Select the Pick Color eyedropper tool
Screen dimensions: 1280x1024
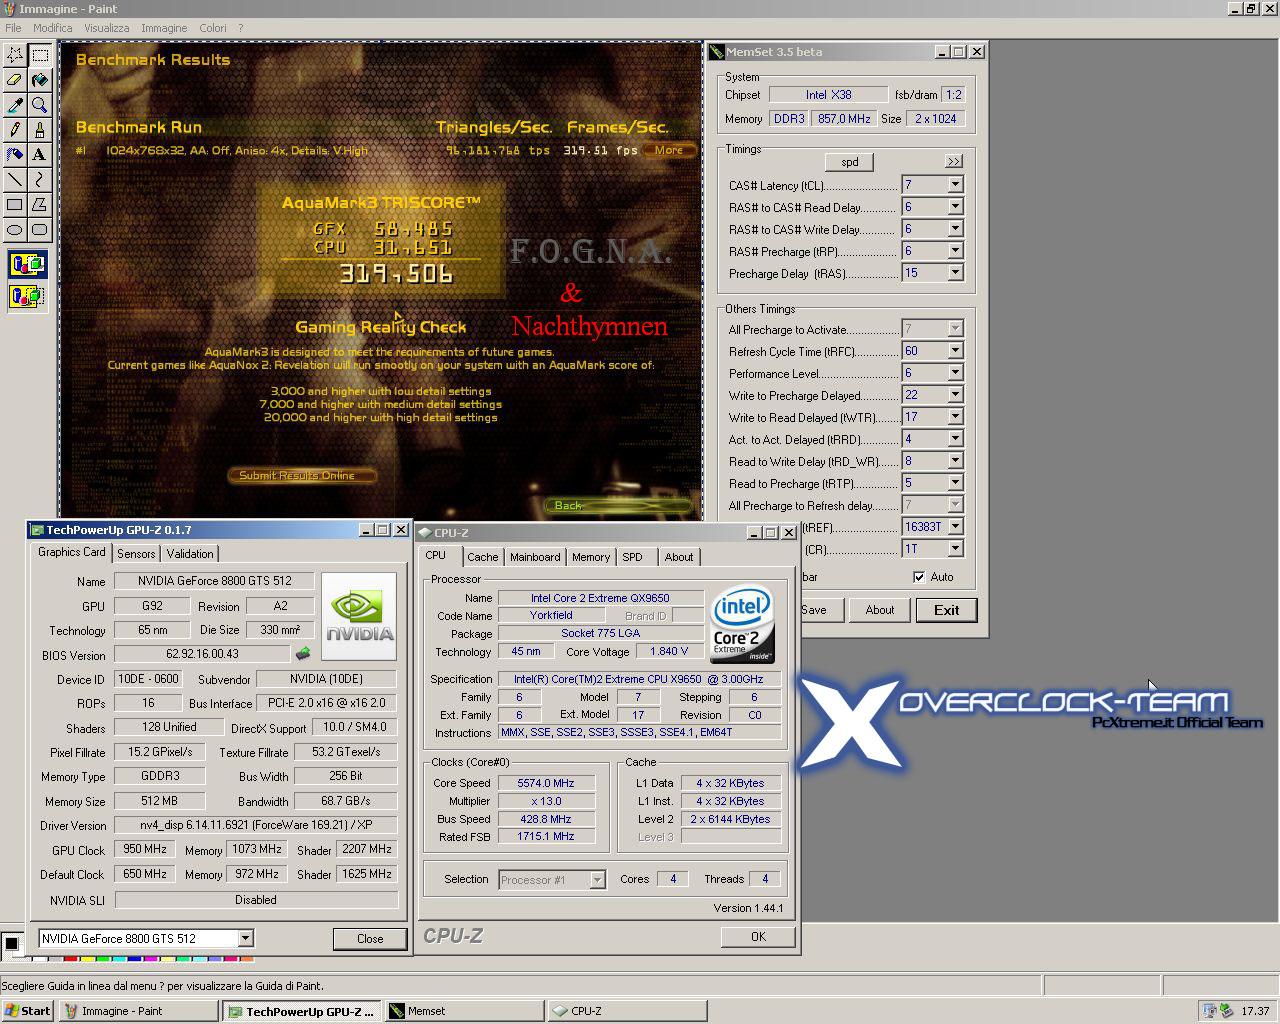pos(15,105)
